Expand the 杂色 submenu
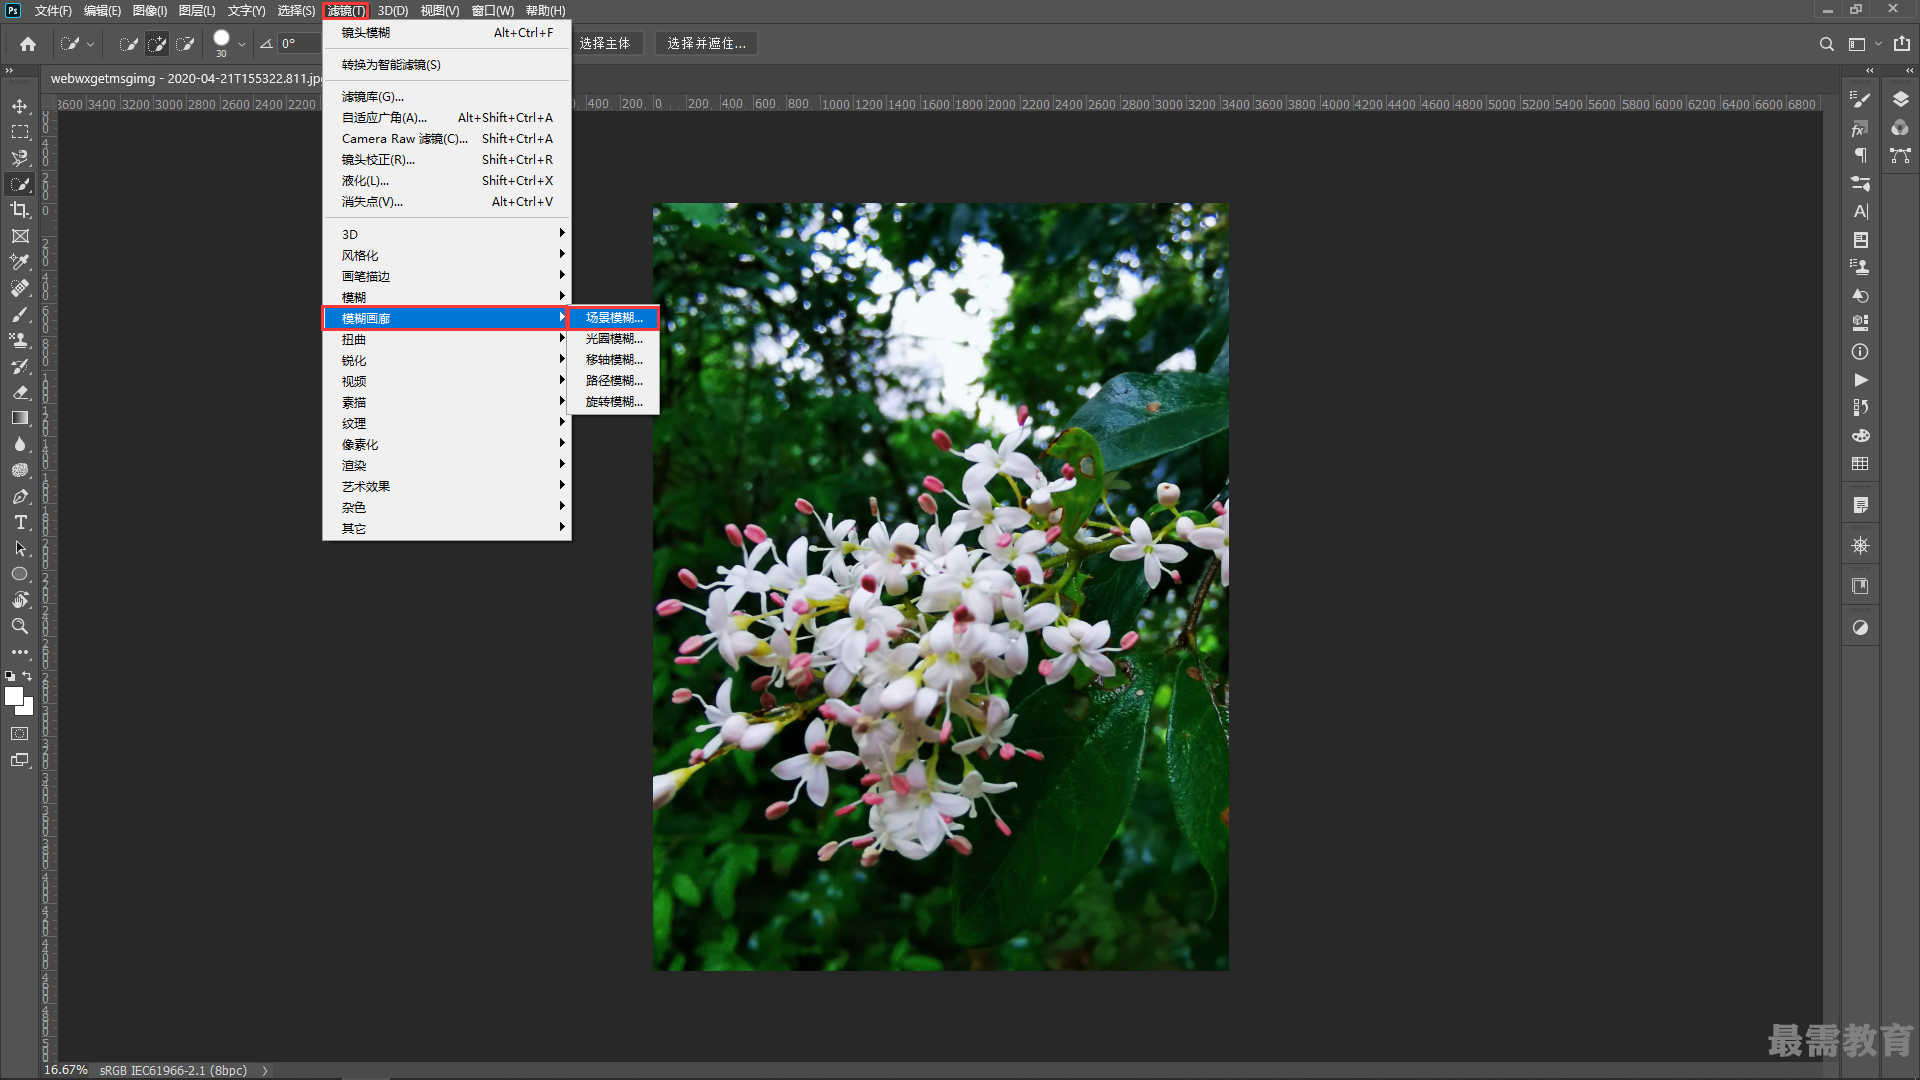Viewport: 1920px width, 1080px height. point(447,507)
